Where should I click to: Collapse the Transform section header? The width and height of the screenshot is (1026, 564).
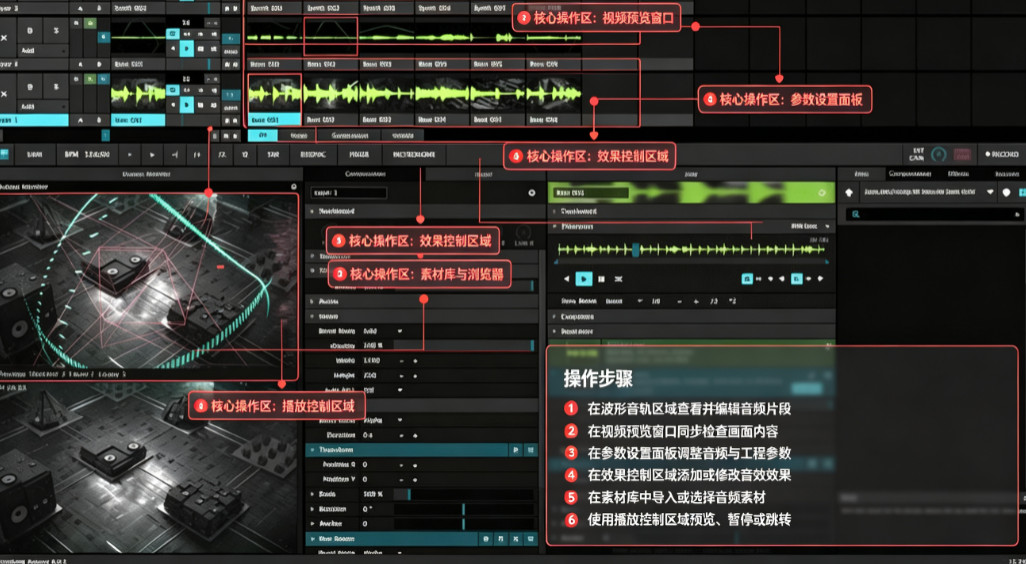pos(312,450)
